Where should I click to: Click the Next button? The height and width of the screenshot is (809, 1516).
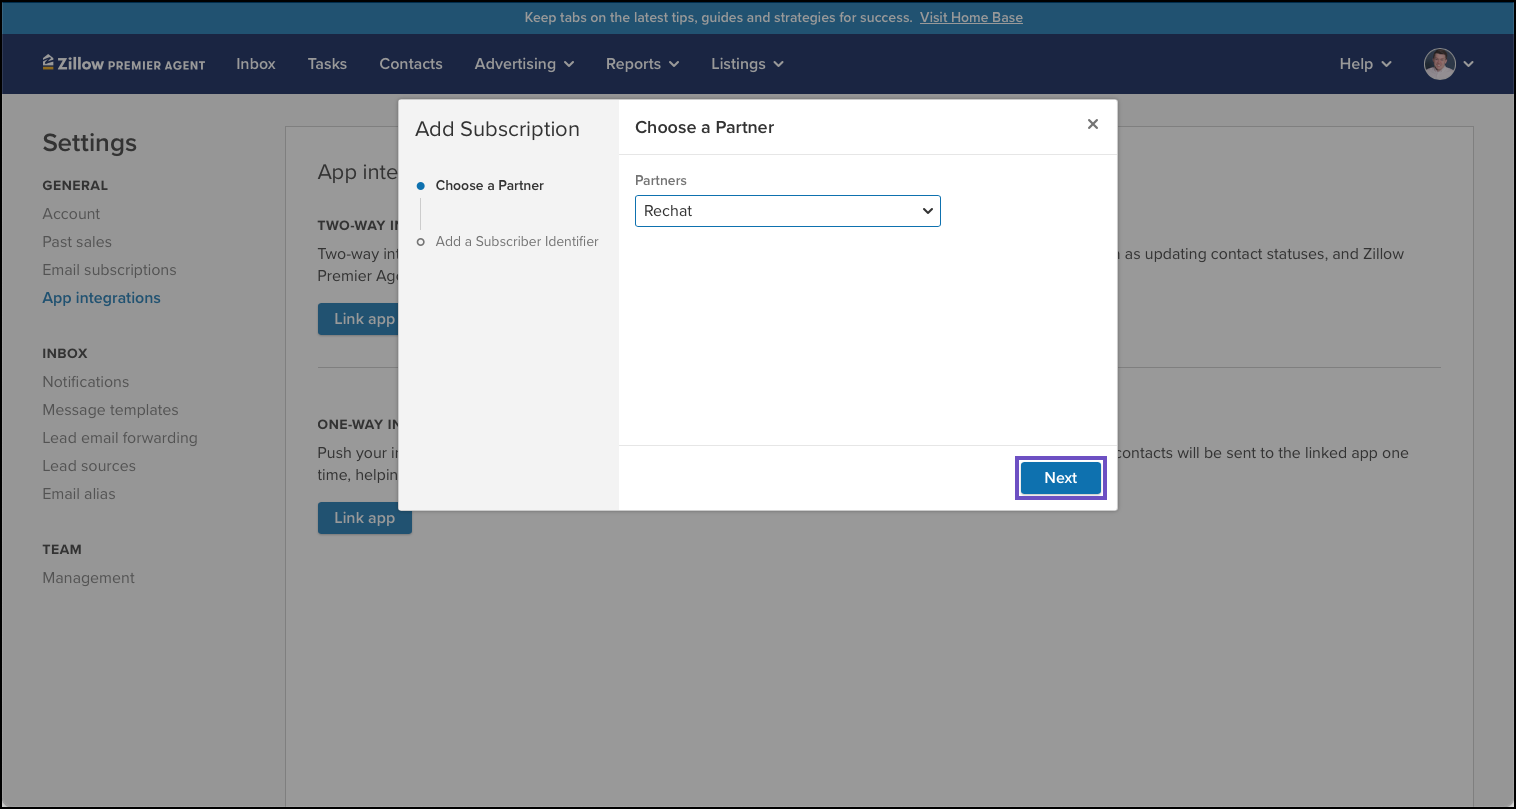point(1060,478)
